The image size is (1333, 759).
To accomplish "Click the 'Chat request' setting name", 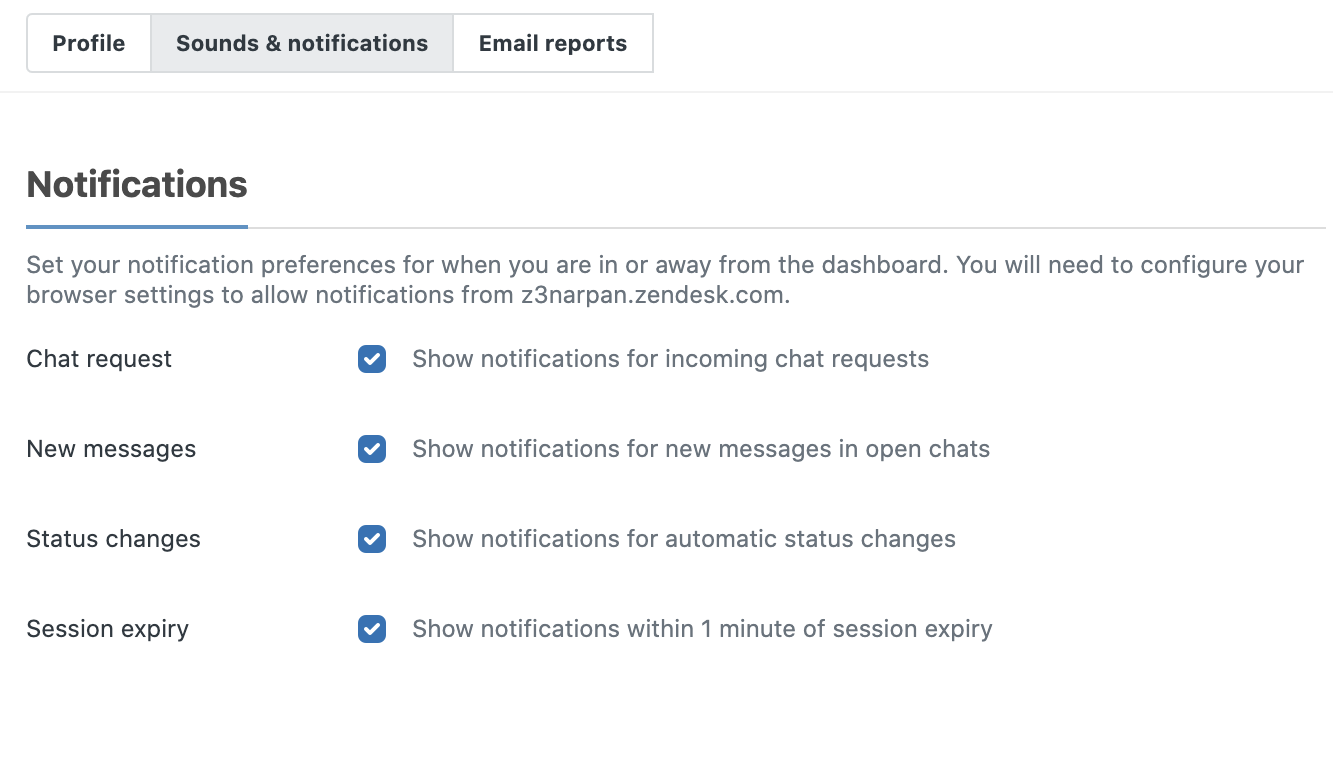I will 99,359.
